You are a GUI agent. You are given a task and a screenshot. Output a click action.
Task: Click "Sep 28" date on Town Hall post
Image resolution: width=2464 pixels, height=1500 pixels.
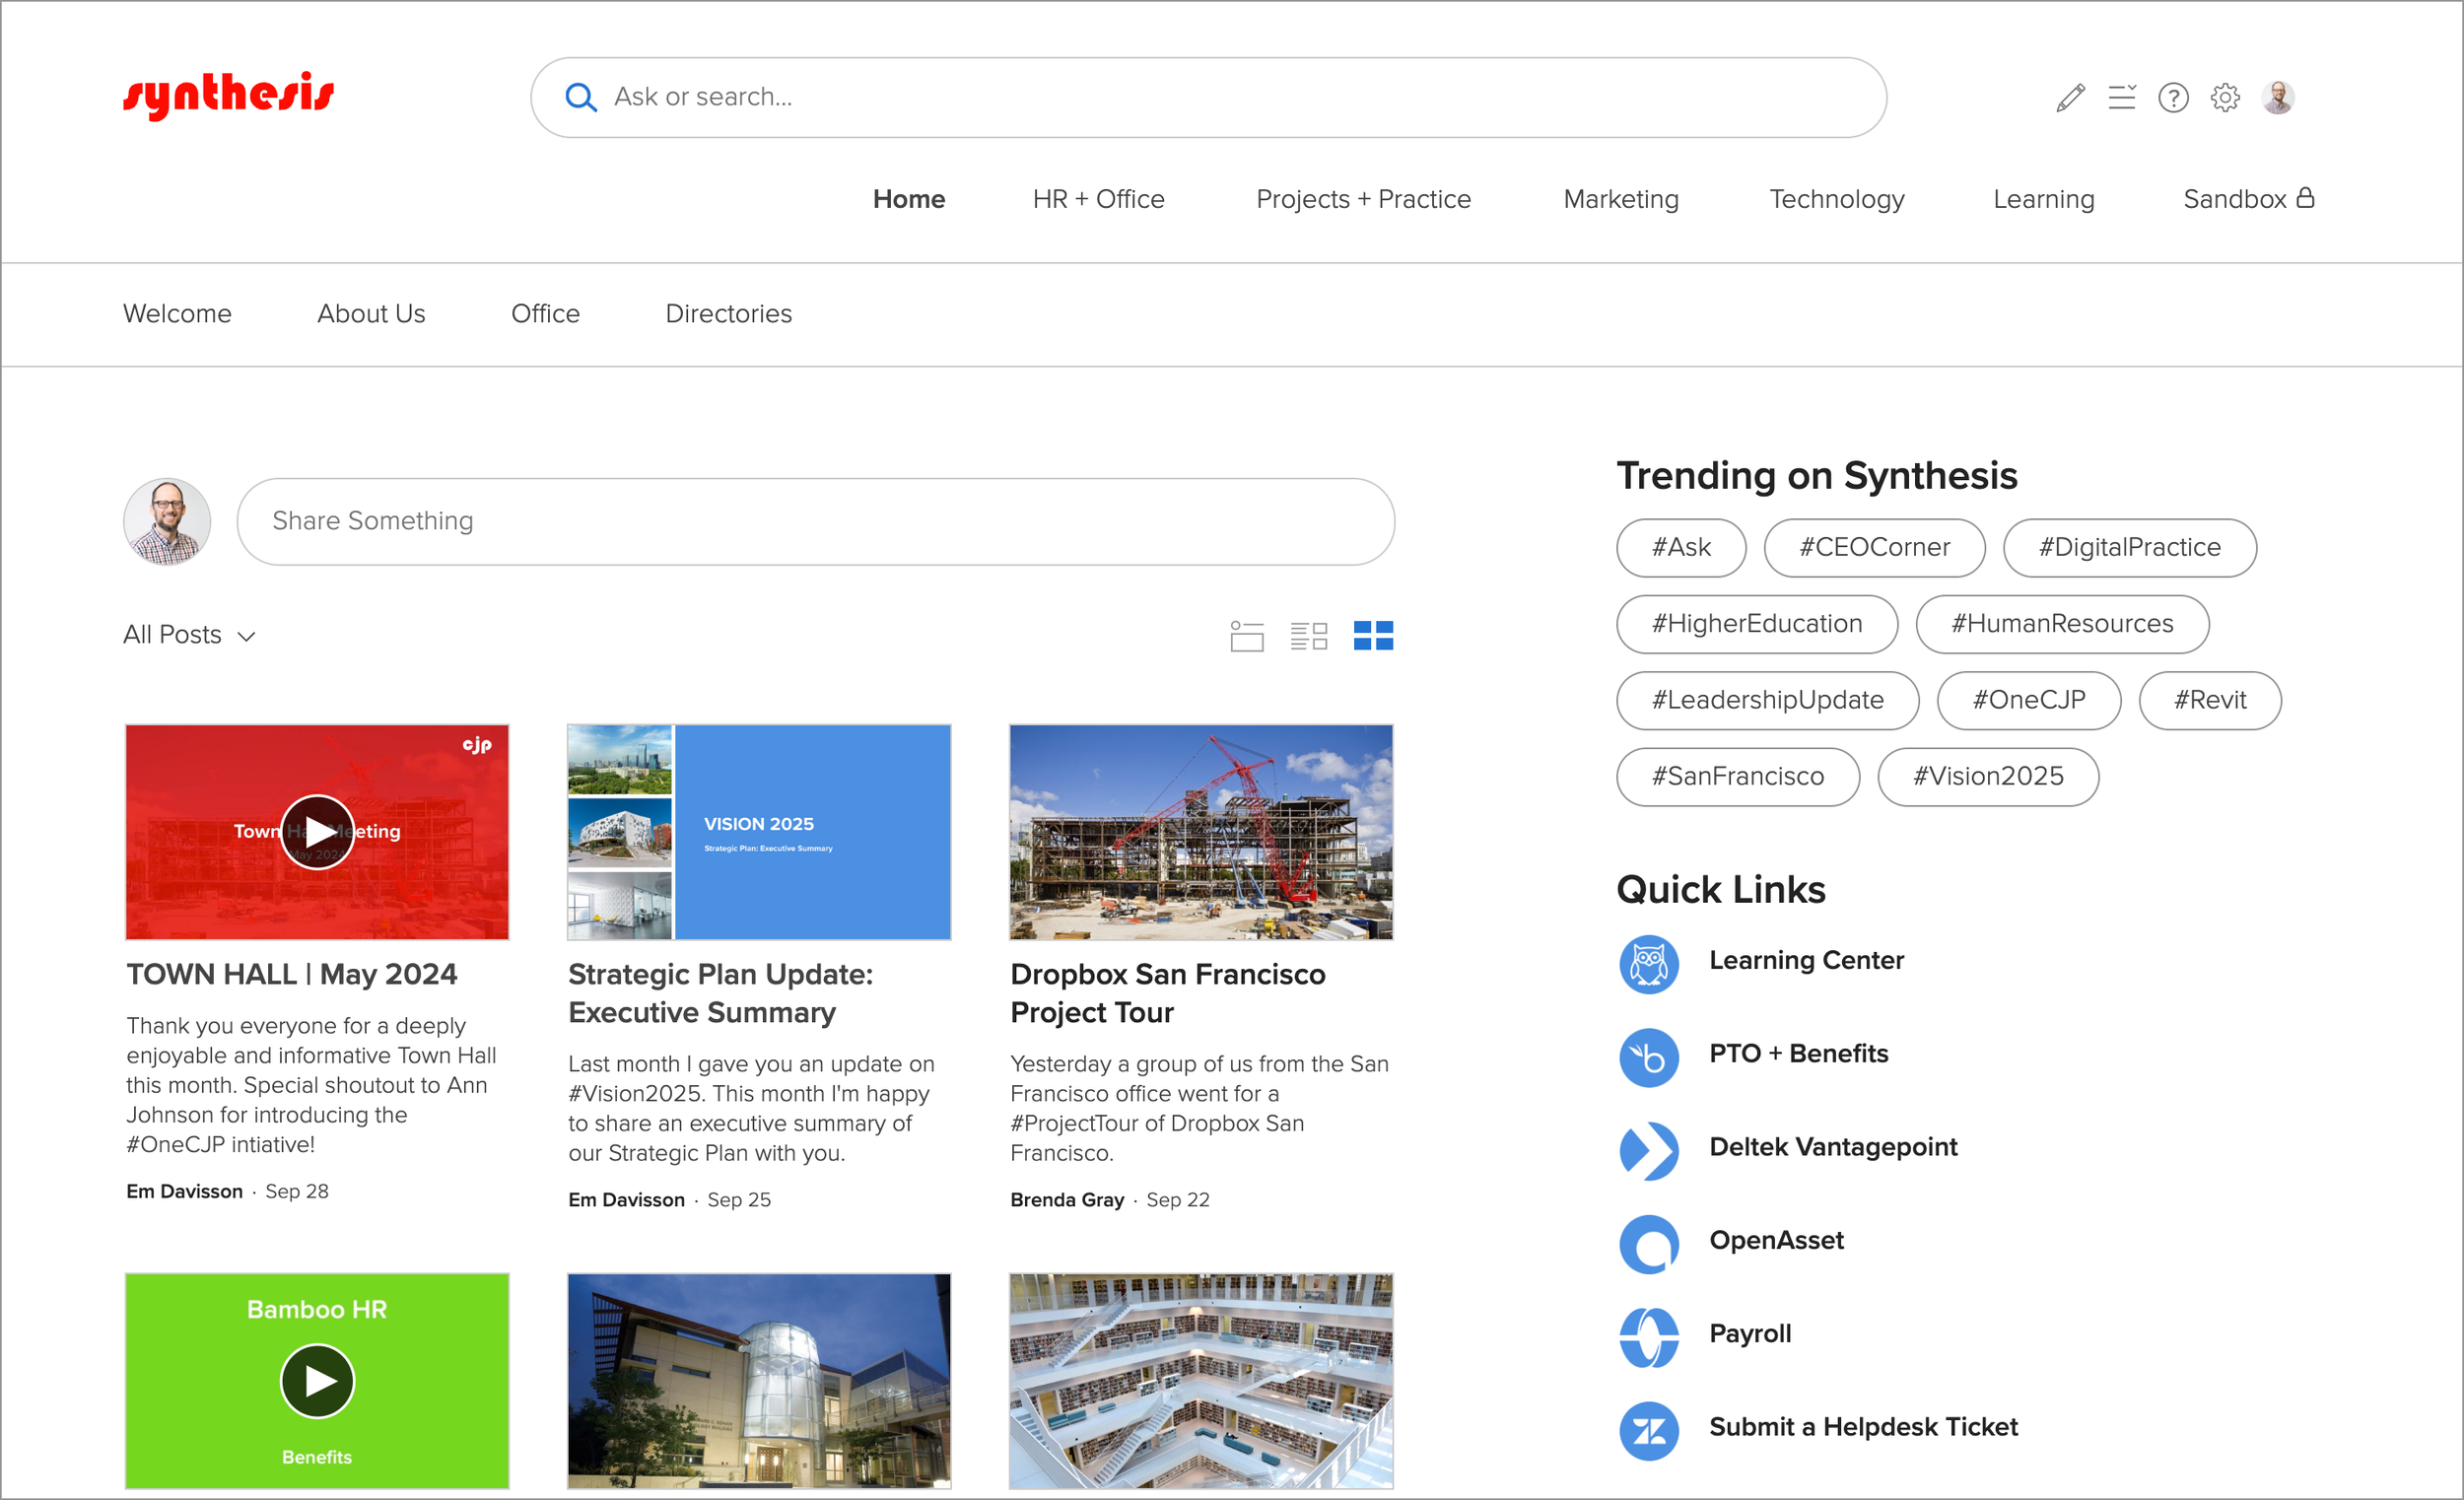[296, 1191]
